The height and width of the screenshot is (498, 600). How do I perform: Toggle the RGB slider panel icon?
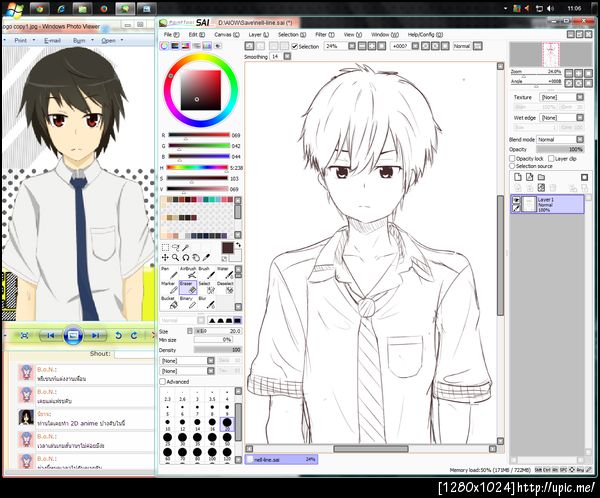point(175,46)
